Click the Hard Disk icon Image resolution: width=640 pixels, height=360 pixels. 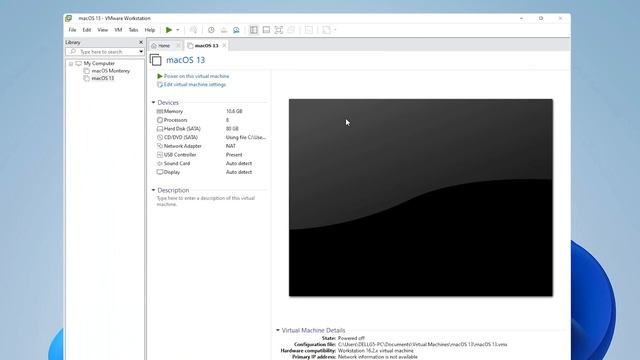coord(160,129)
